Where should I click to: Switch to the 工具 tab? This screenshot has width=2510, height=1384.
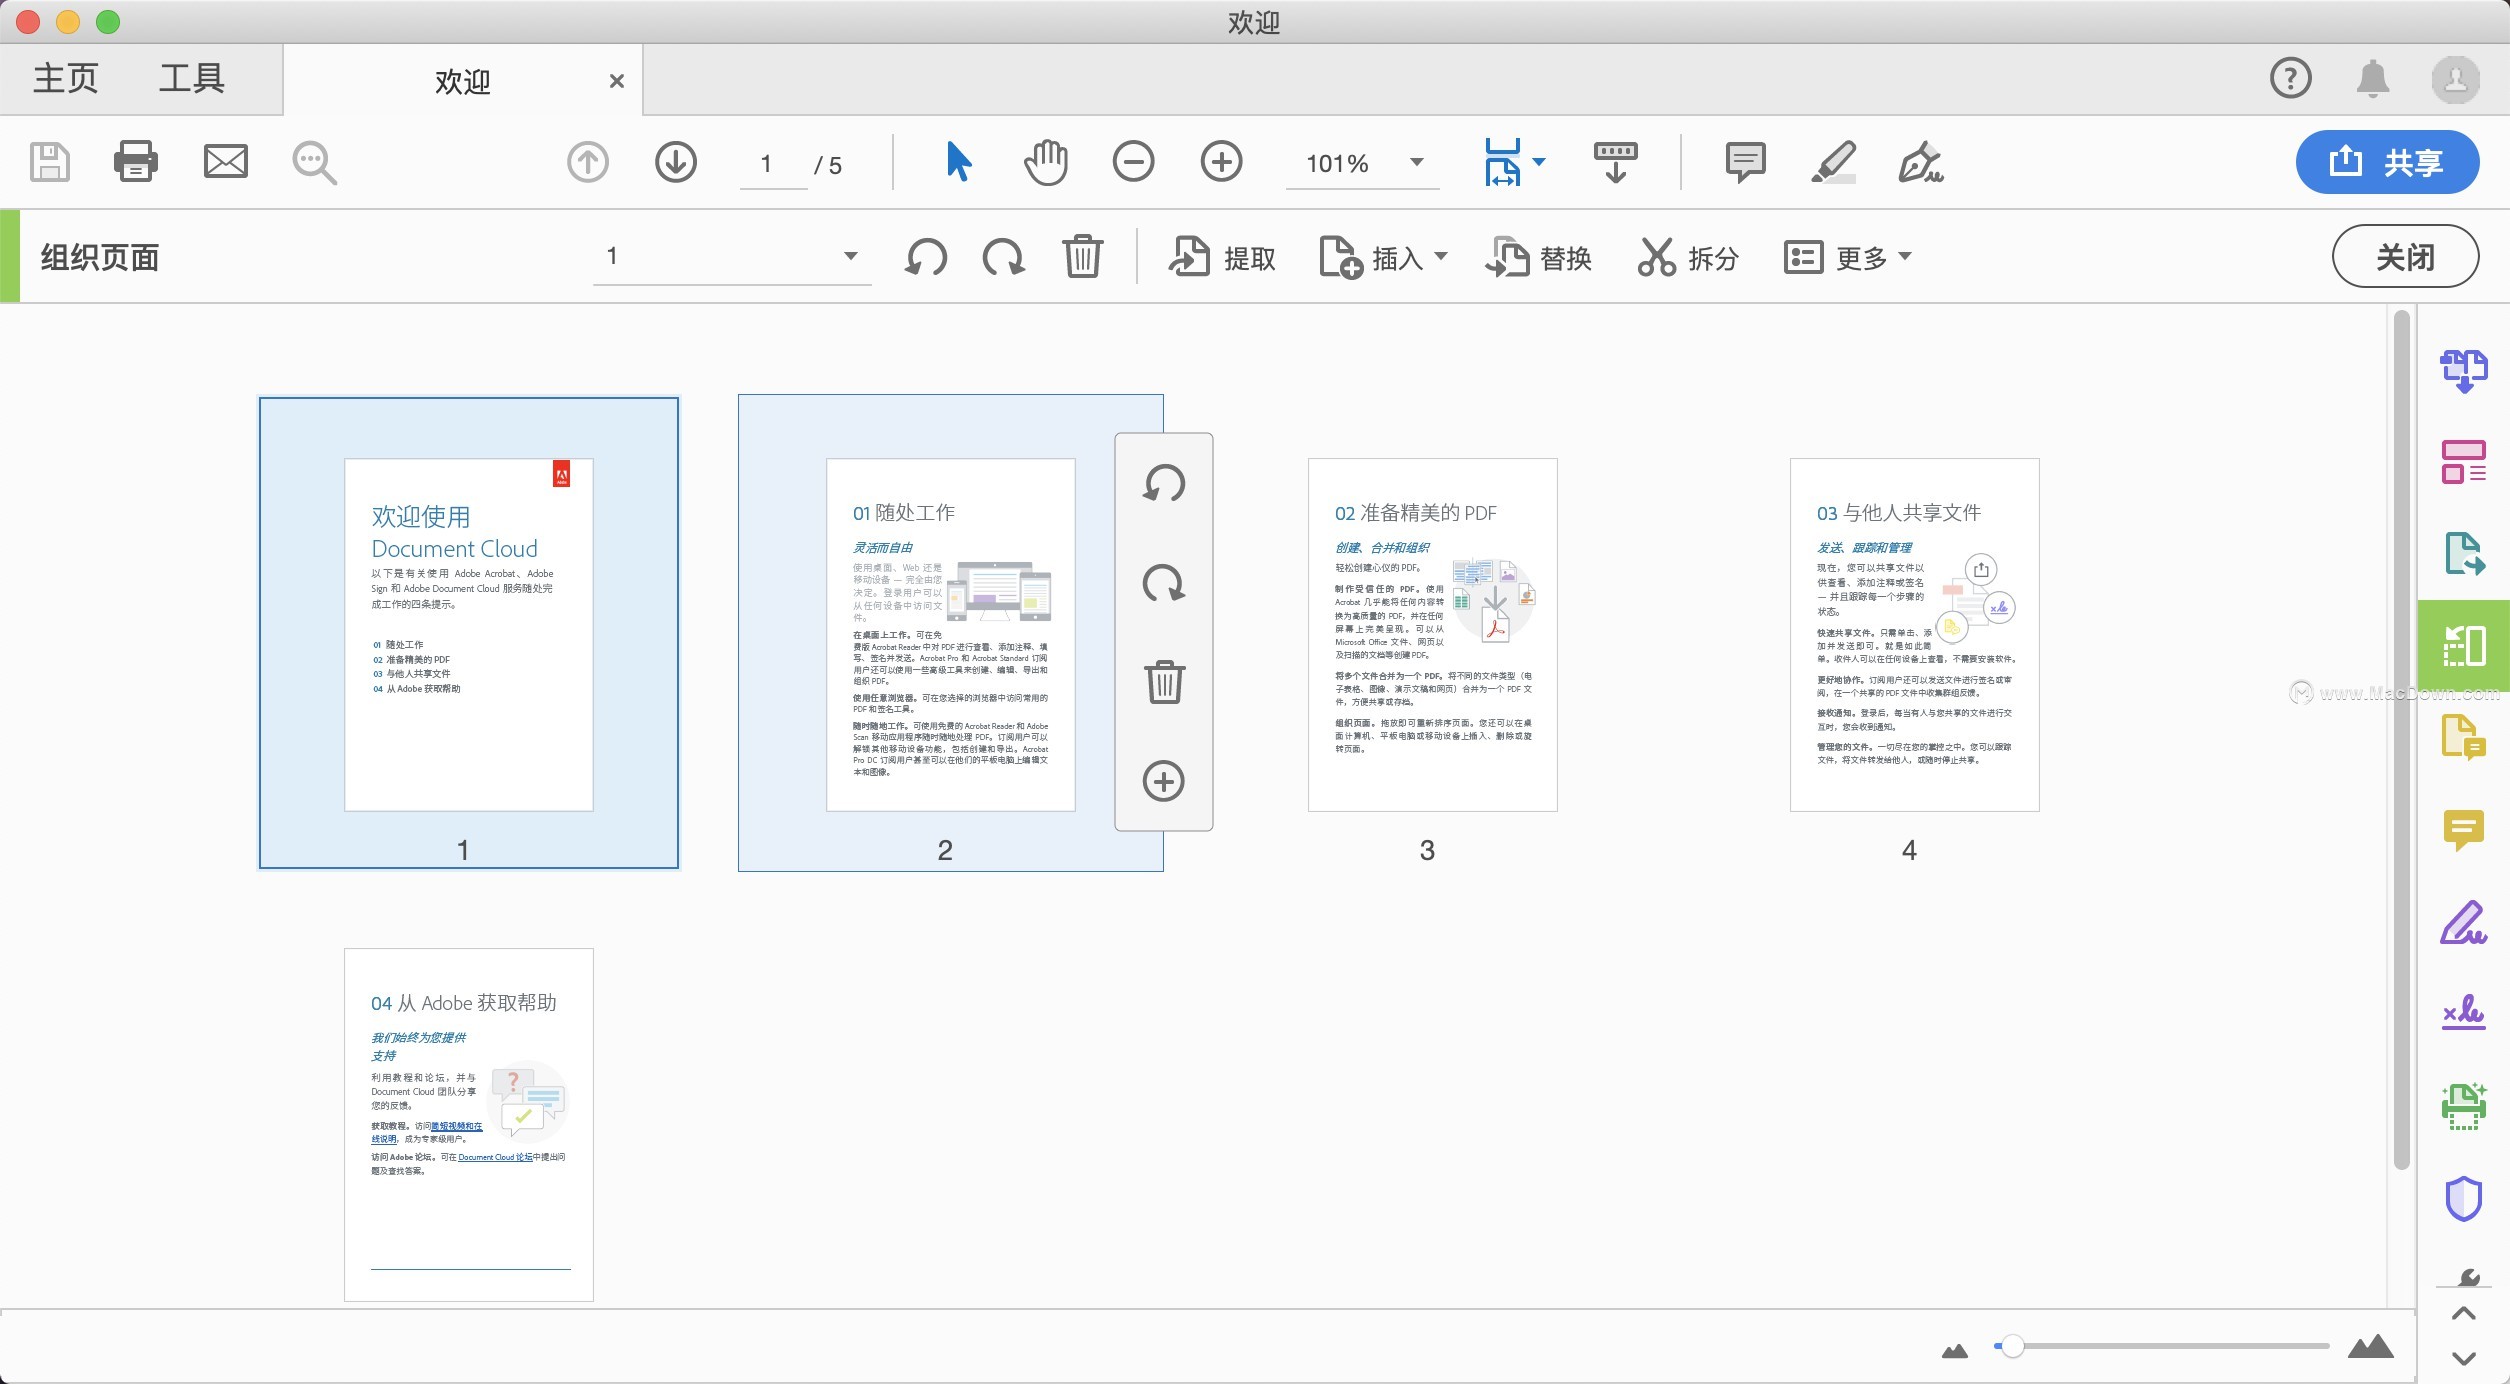tap(191, 78)
